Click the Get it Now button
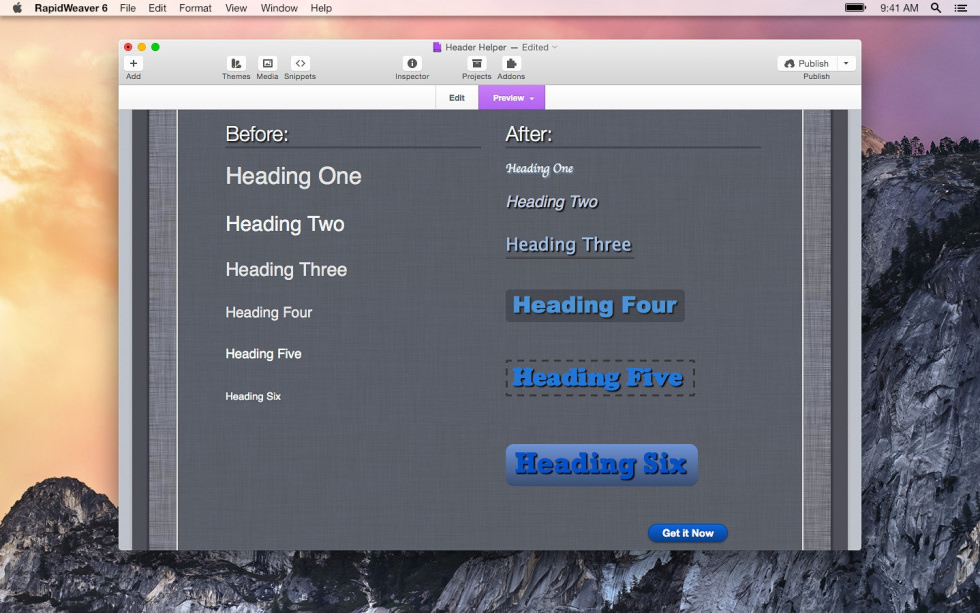Viewport: 980px width, 613px height. tap(688, 533)
